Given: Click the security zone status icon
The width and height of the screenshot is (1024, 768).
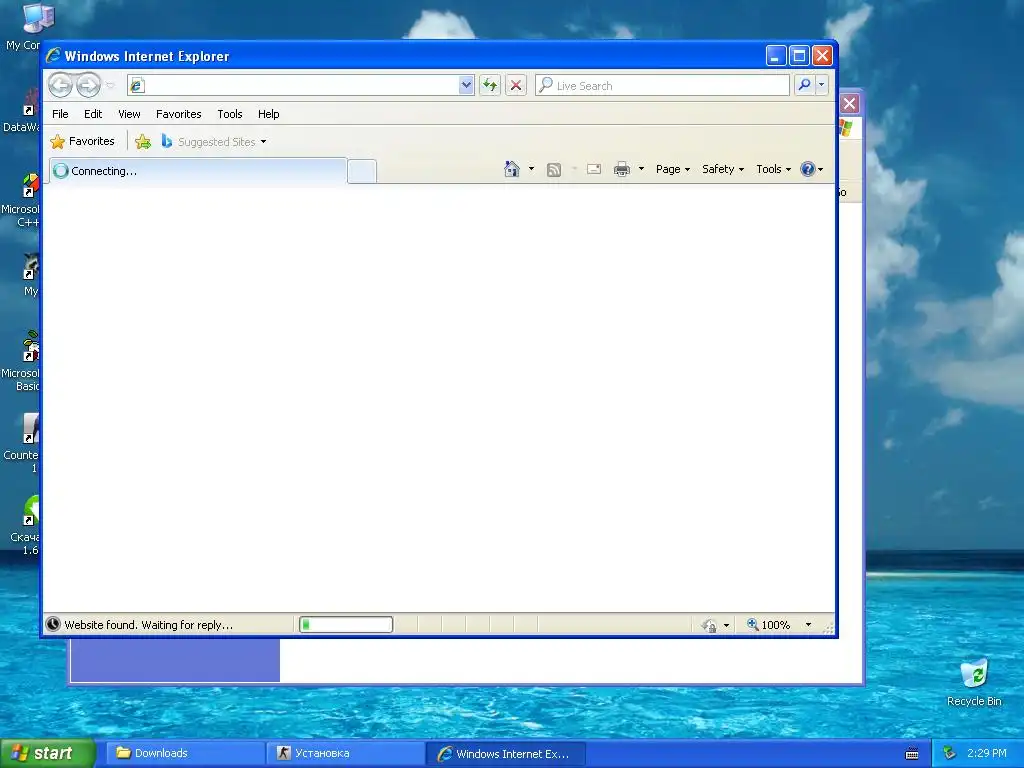Looking at the screenshot, I should 709,625.
